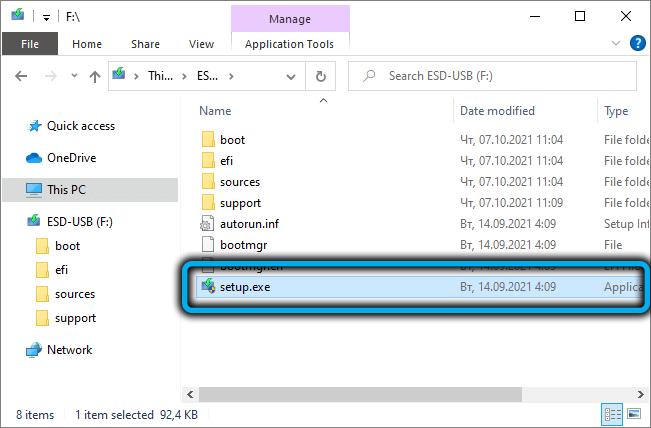Refresh the current folder view
Screen dimensions: 651x428
pos(320,76)
